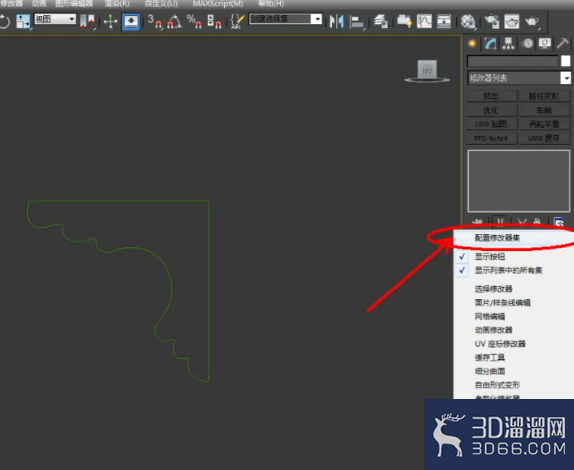Open the 自定义(U) menu
The image size is (574, 470).
(x=161, y=4)
